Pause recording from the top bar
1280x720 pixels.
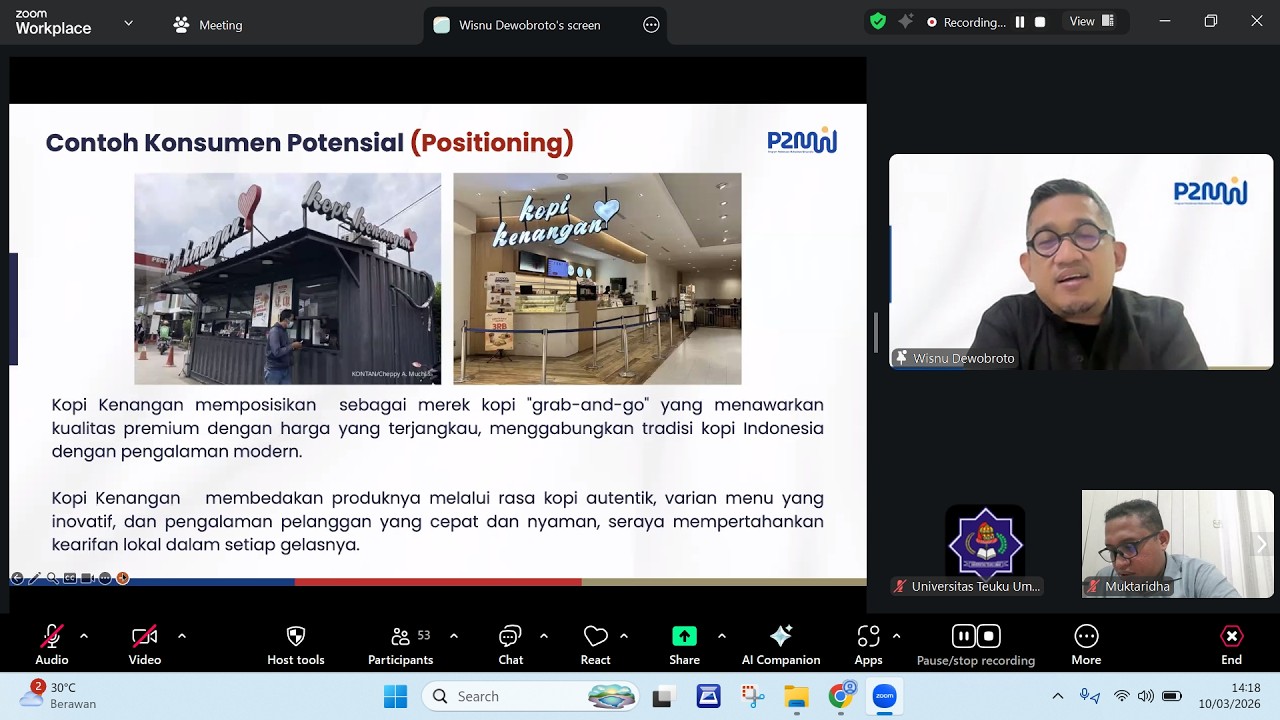pyautogui.click(x=1020, y=22)
